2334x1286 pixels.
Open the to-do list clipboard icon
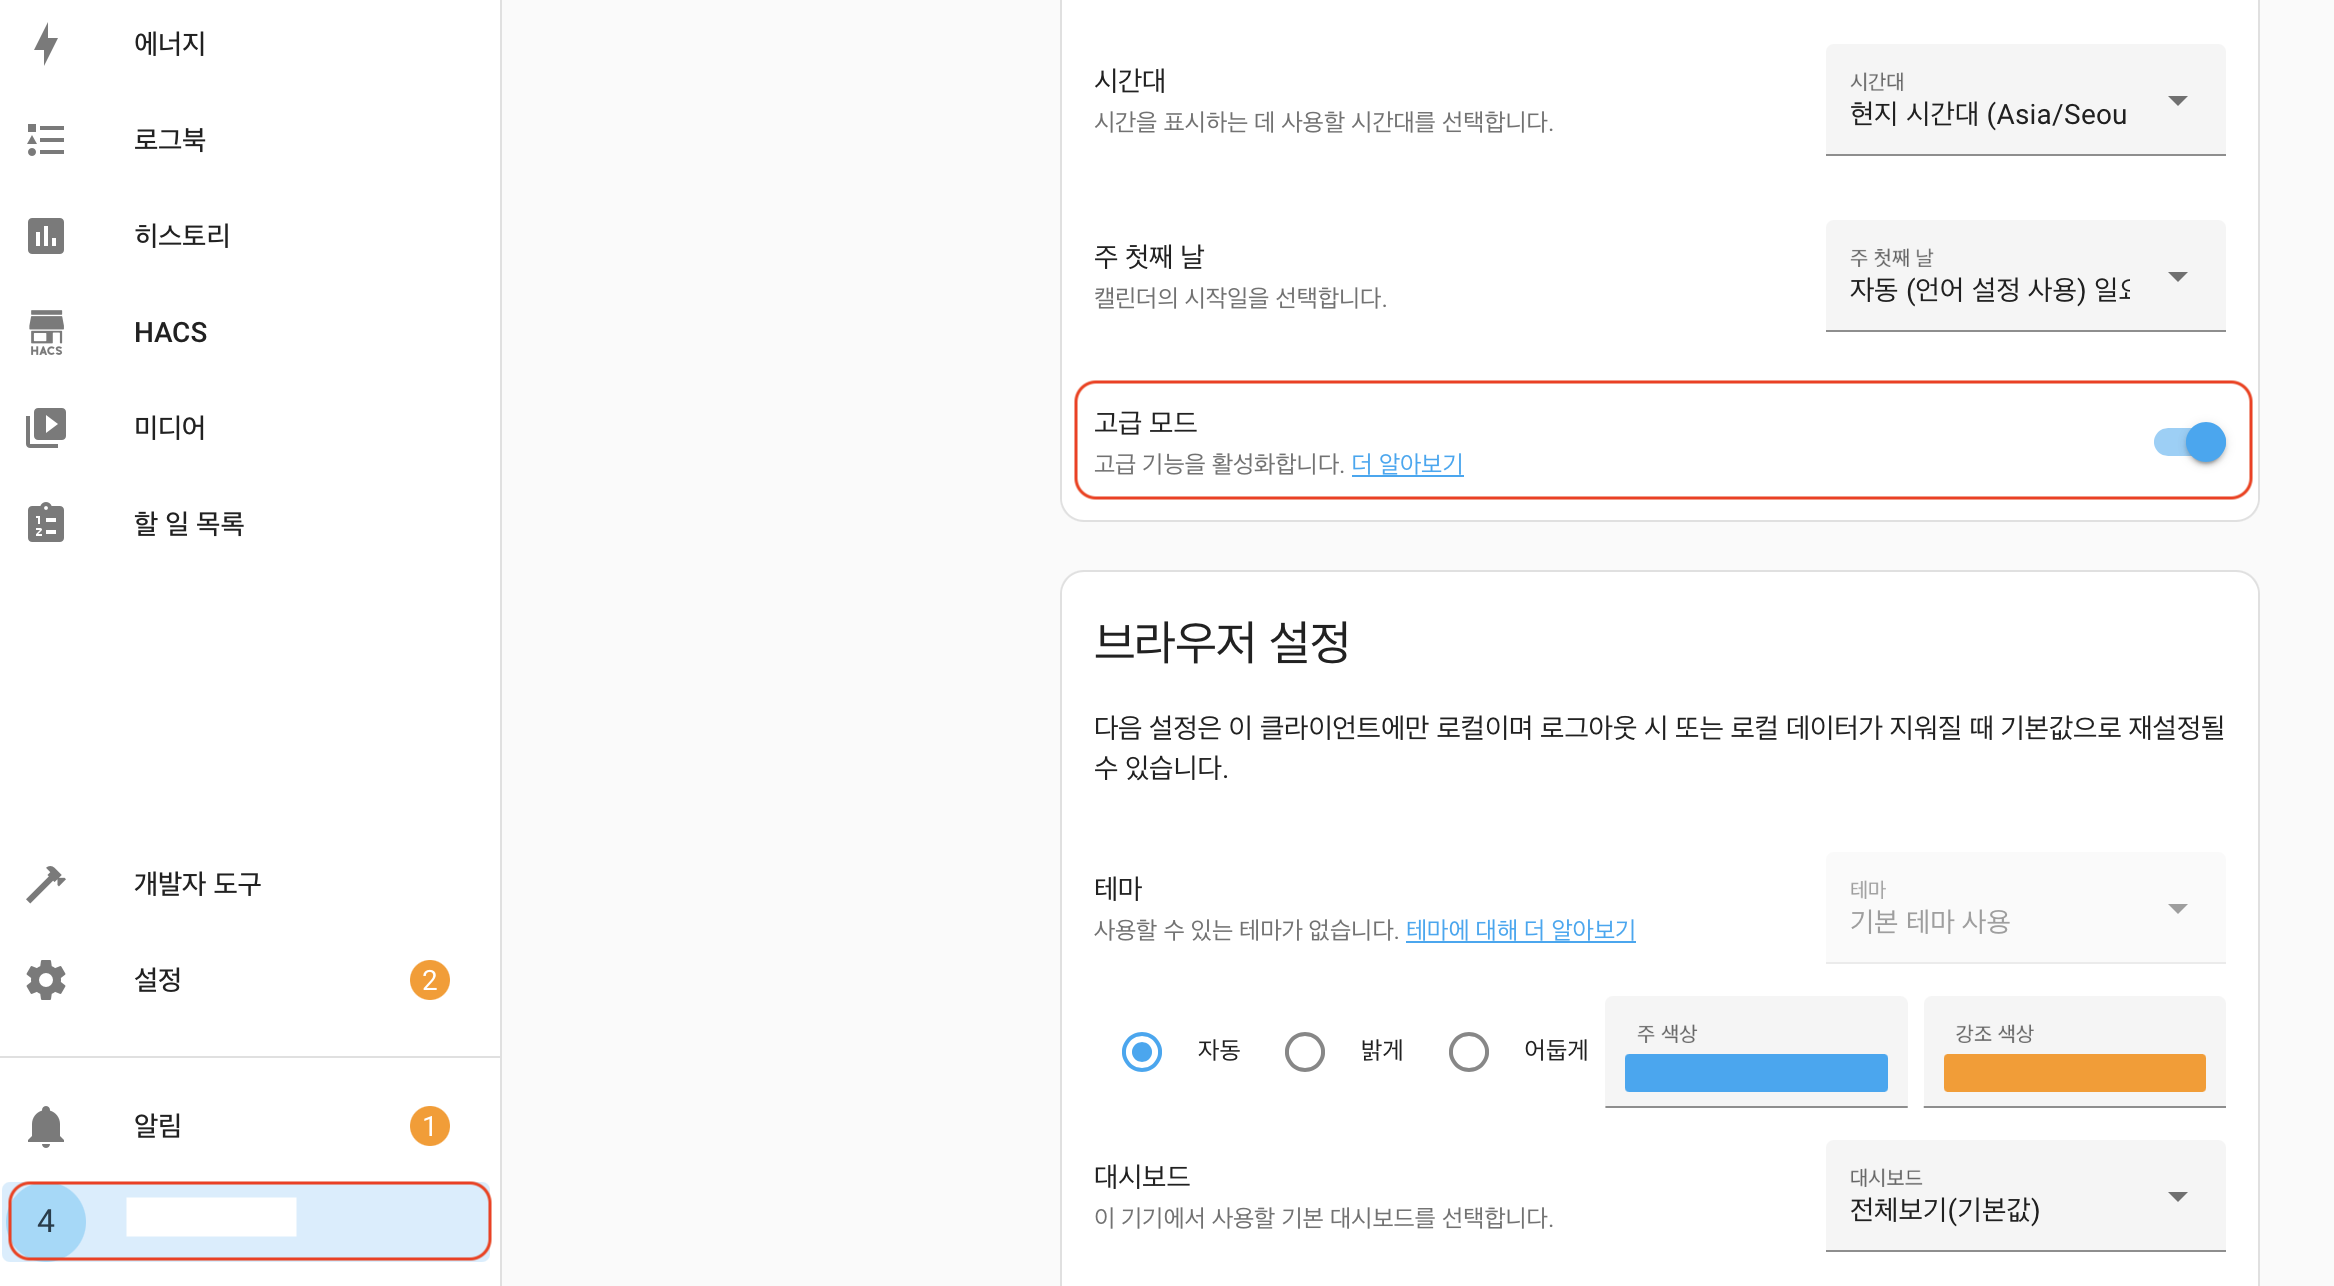pyautogui.click(x=46, y=523)
